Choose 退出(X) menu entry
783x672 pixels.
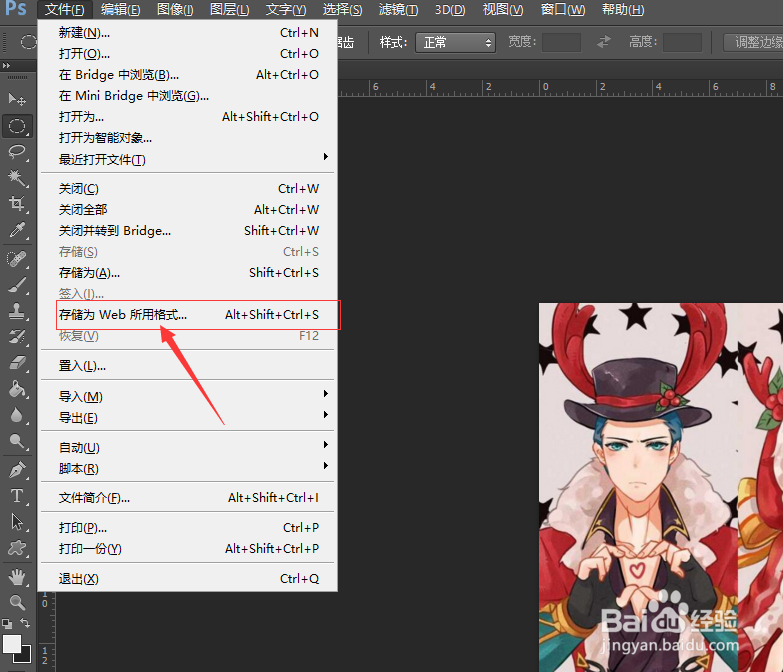point(188,579)
